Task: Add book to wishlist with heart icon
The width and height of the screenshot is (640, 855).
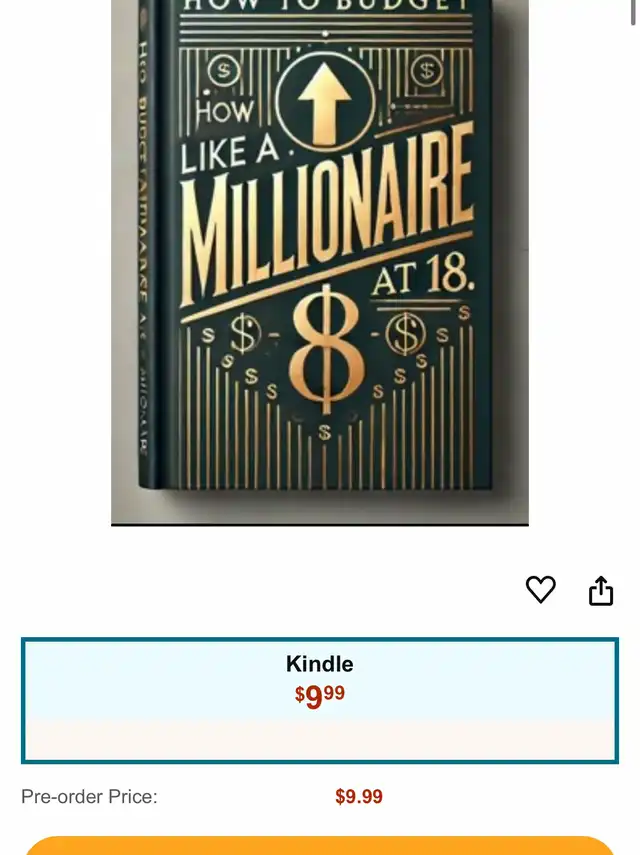Action: pos(541,590)
